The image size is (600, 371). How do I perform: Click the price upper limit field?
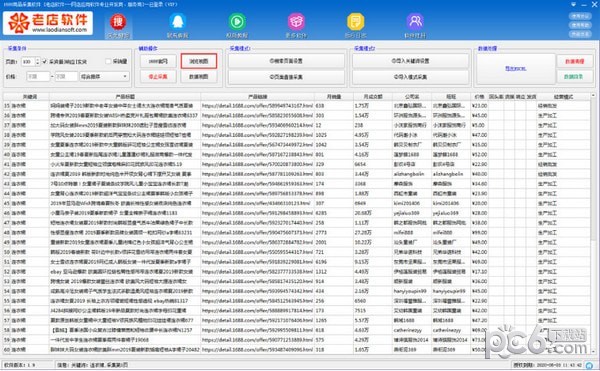point(66,77)
